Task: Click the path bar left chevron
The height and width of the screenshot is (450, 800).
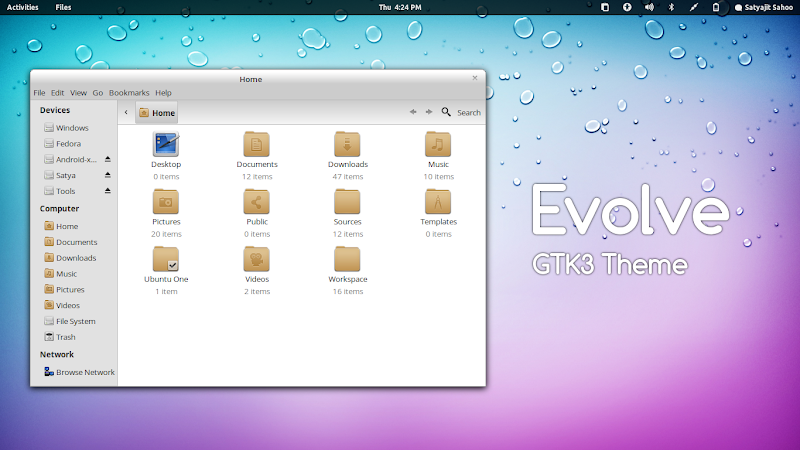Action: (126, 112)
